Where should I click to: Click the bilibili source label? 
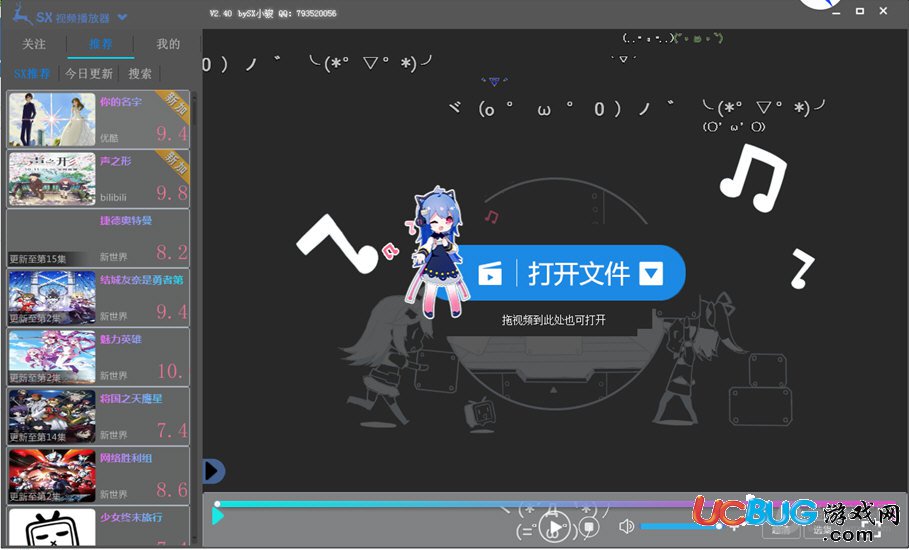(113, 197)
